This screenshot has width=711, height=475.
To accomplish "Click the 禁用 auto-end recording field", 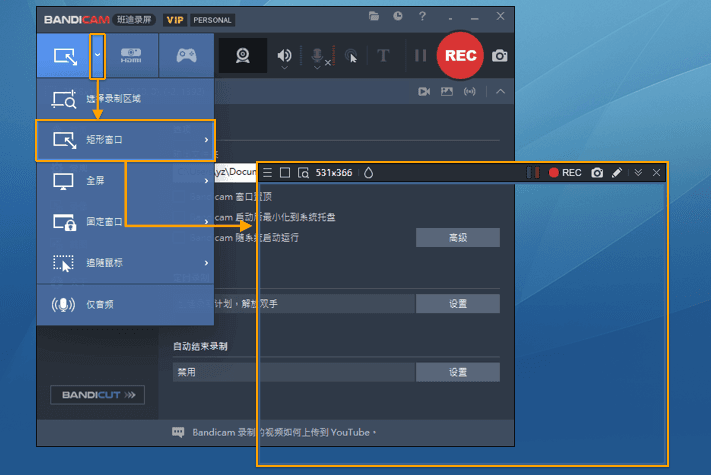I will [293, 372].
